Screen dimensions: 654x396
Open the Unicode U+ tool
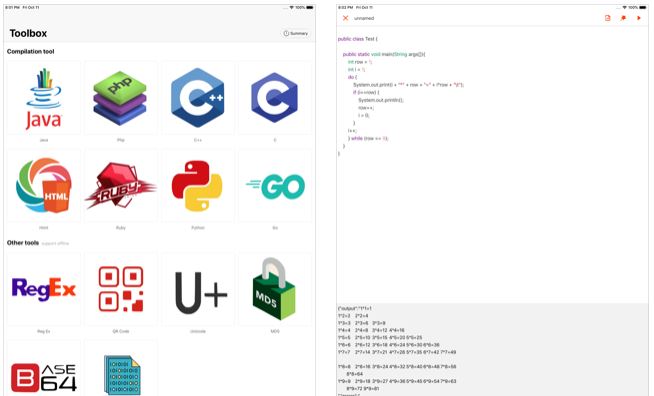pos(198,289)
